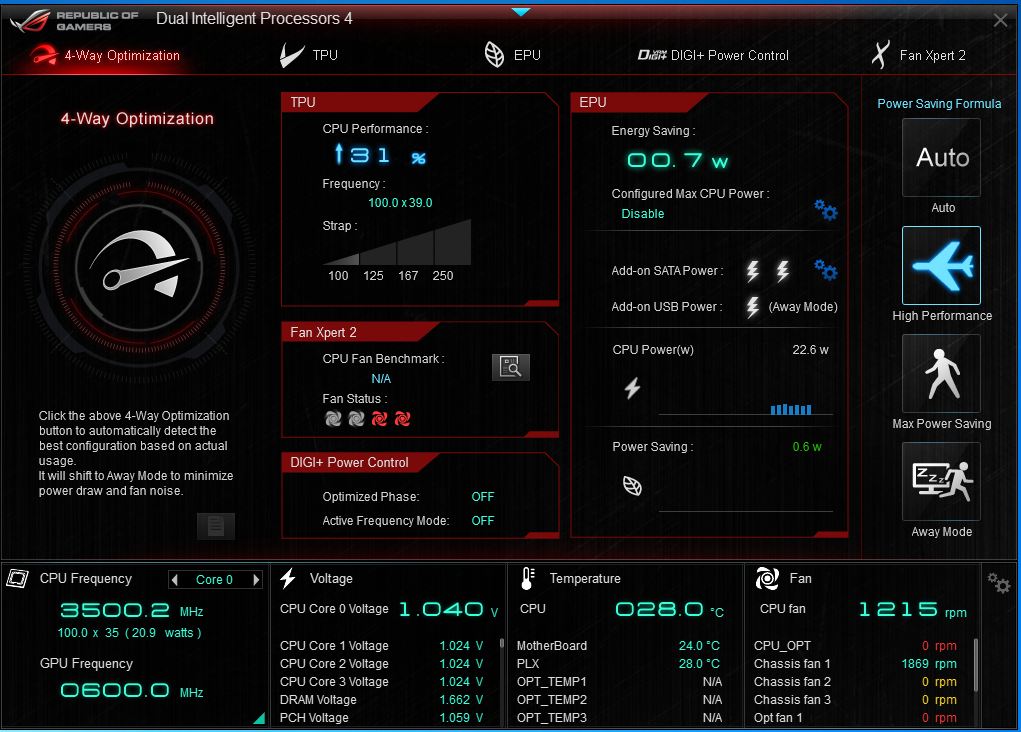Toggle Add-on USB Power lightning bolt
The height and width of the screenshot is (732, 1021).
tap(753, 307)
